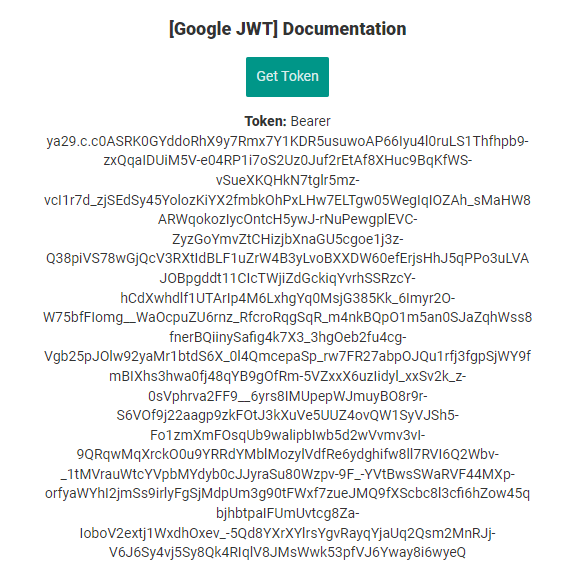
Task: Click token line starting with S6VOf9j22aagp9zk
Action: point(288,415)
